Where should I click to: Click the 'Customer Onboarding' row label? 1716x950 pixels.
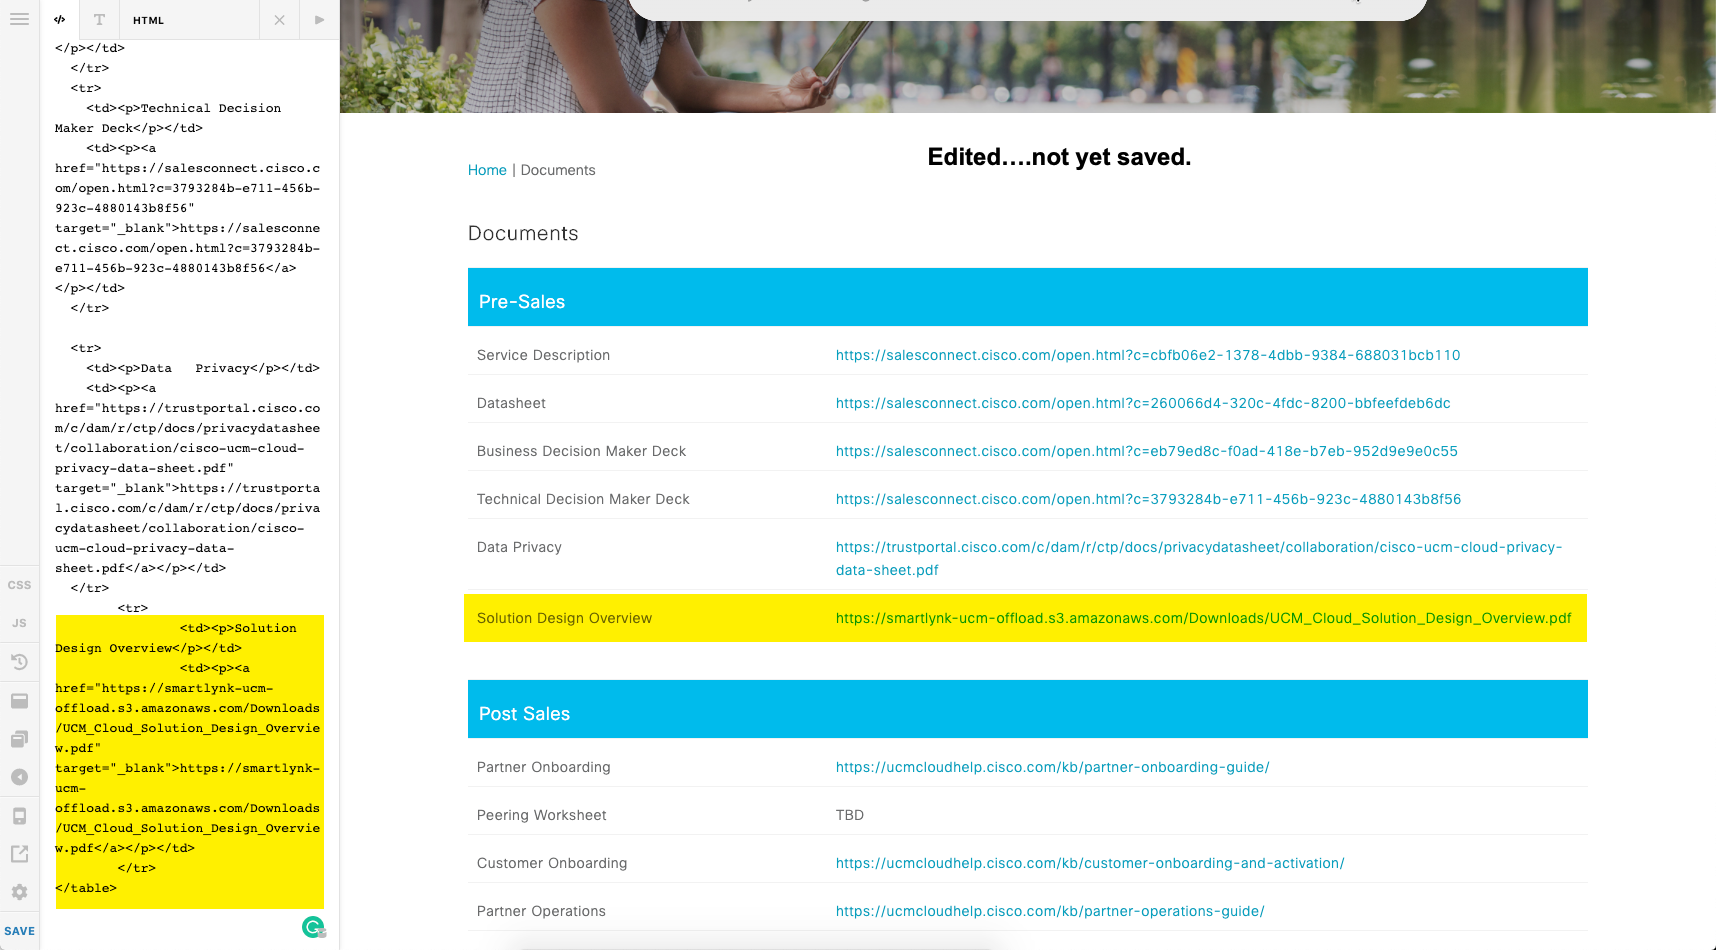(x=552, y=863)
